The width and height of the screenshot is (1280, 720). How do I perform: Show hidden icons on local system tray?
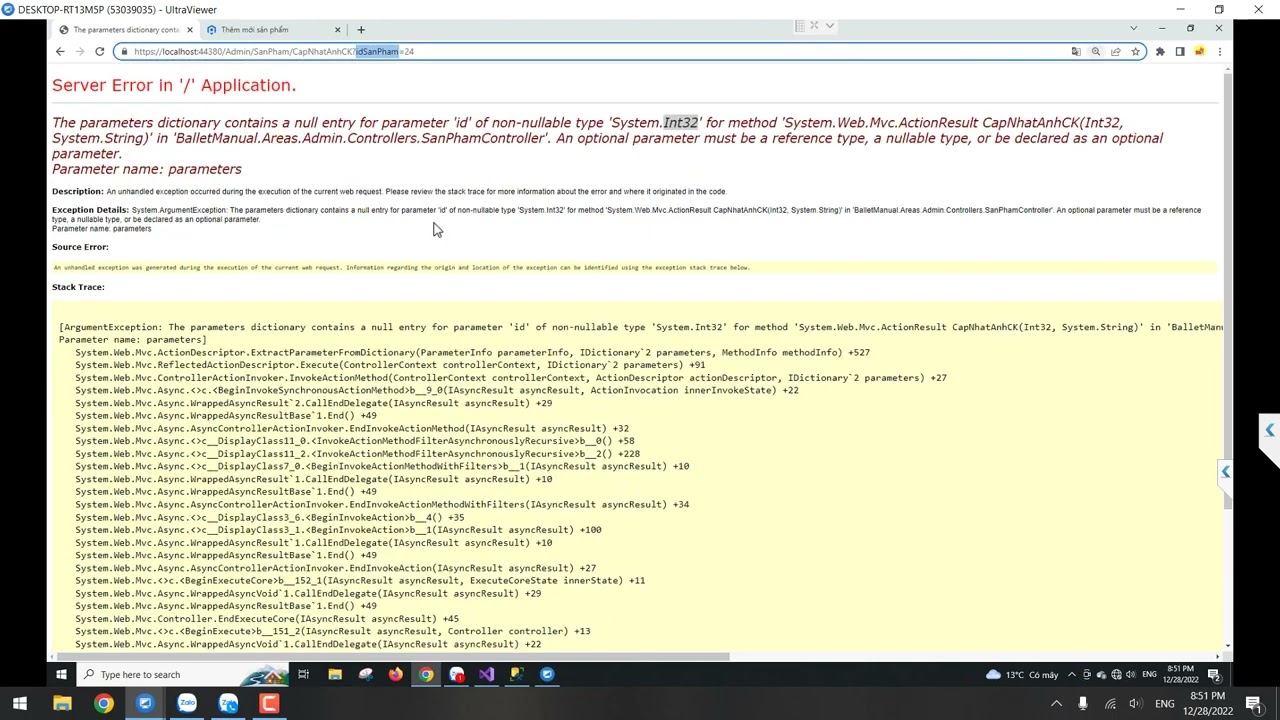pos(1056,704)
